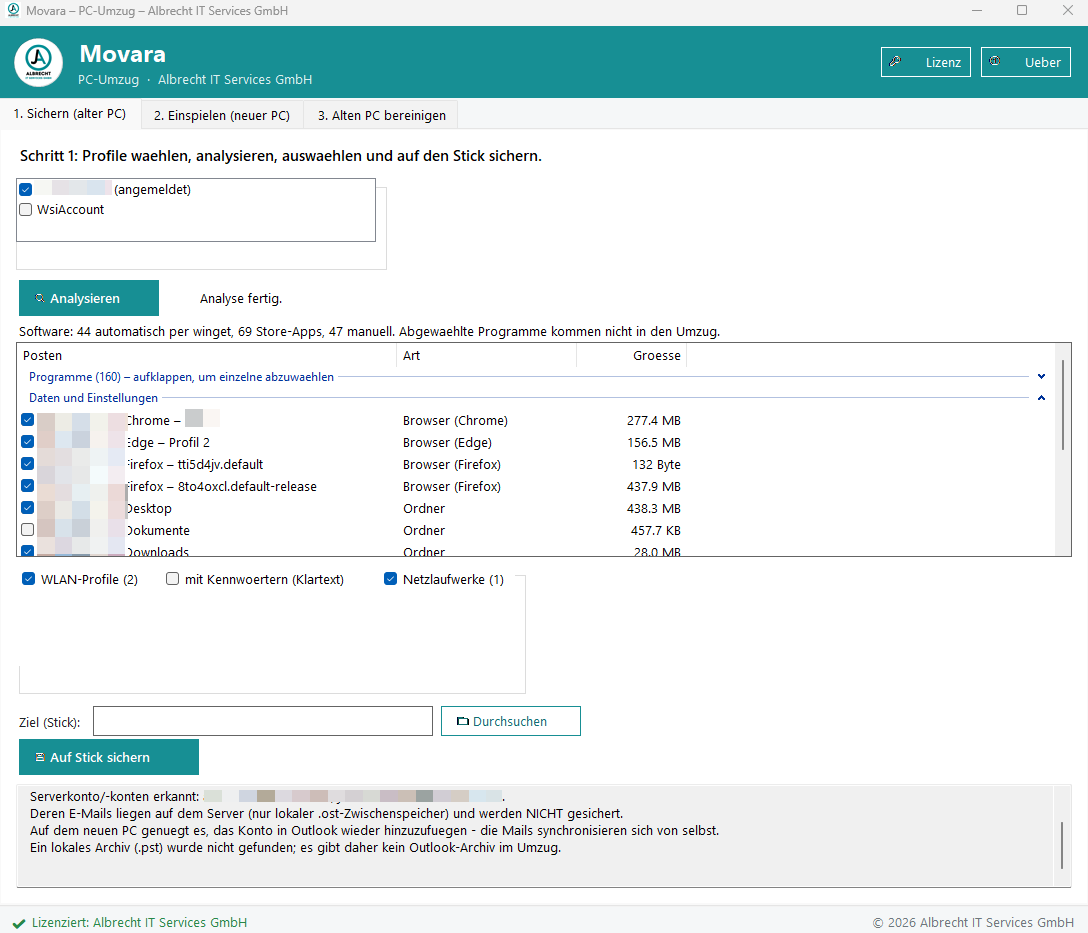Viewport: 1088px width, 933px height.
Task: Collapse the Daten und Einstellungen group
Action: 1041,397
